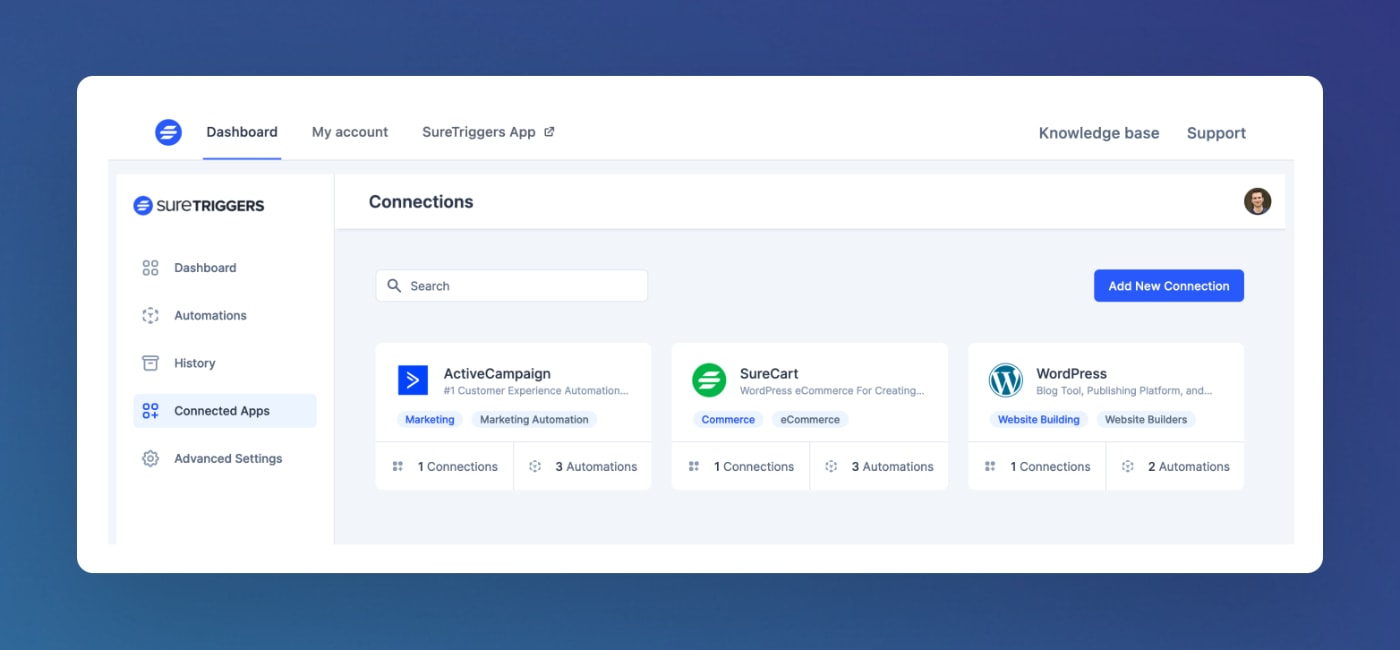Click Add New Connection button

(x=1169, y=286)
